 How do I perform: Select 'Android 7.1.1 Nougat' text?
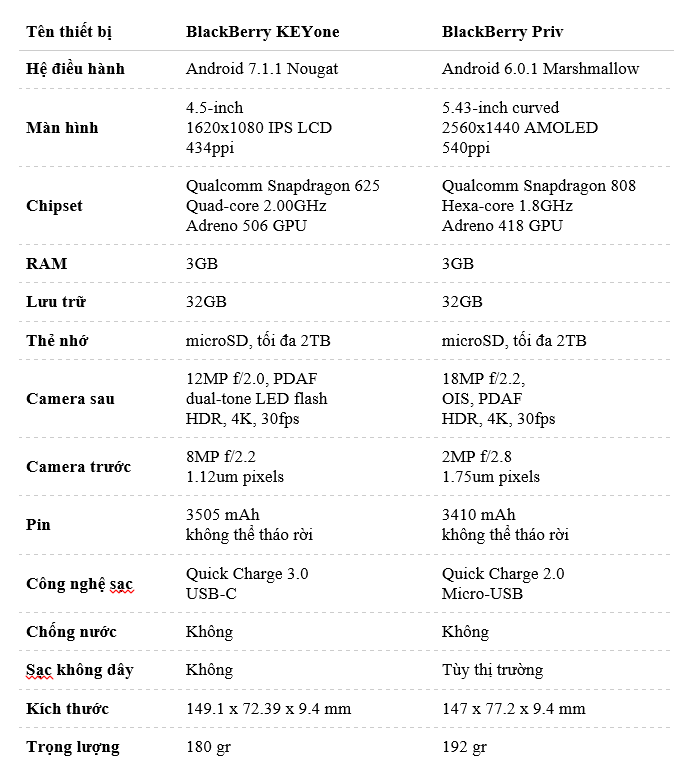click(x=262, y=69)
